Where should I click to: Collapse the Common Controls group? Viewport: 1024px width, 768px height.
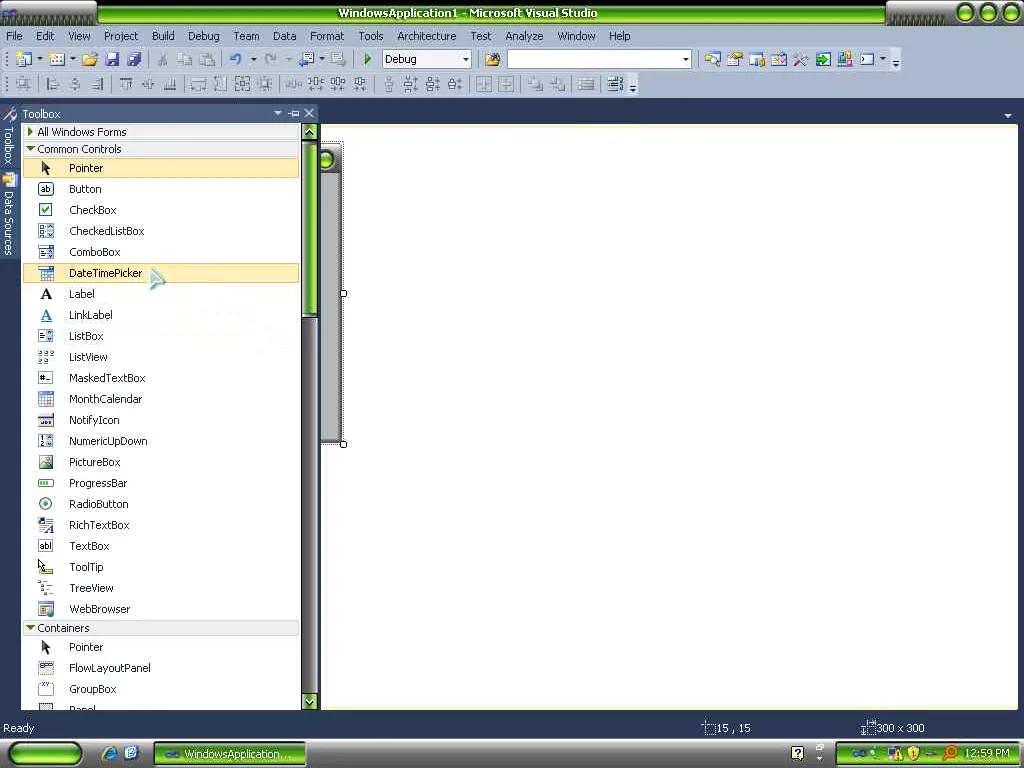pos(31,149)
